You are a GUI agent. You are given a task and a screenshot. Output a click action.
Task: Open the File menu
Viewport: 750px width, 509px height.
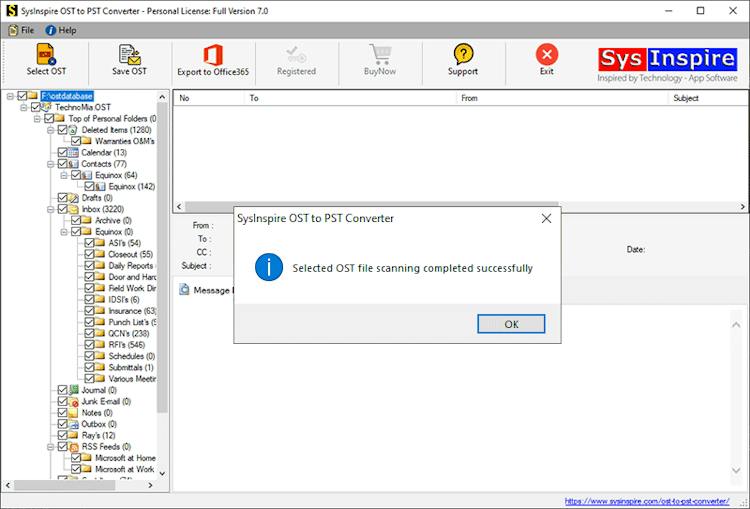(x=22, y=30)
